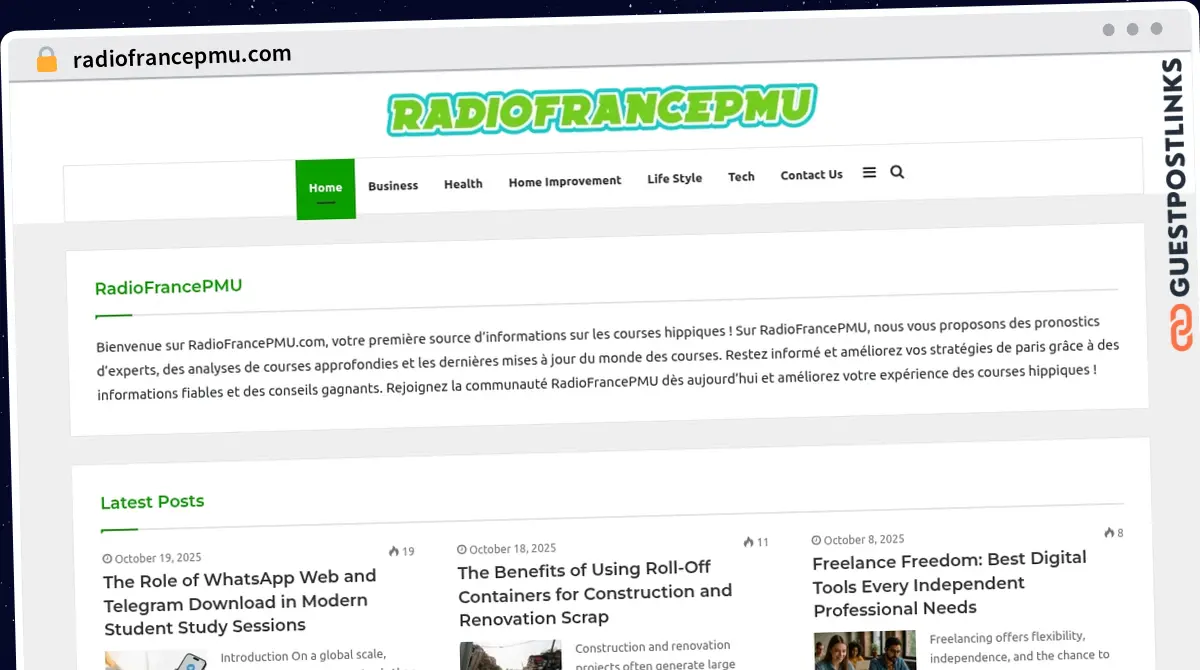Click the orange padlock security icon
Image resolution: width=1200 pixels, height=670 pixels.
tap(46, 60)
